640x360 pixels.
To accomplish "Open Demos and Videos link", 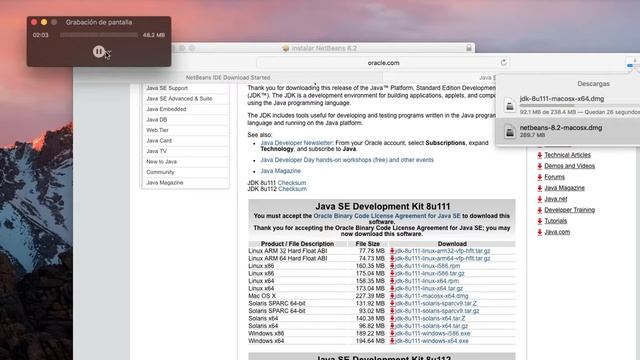I will (x=569, y=166).
